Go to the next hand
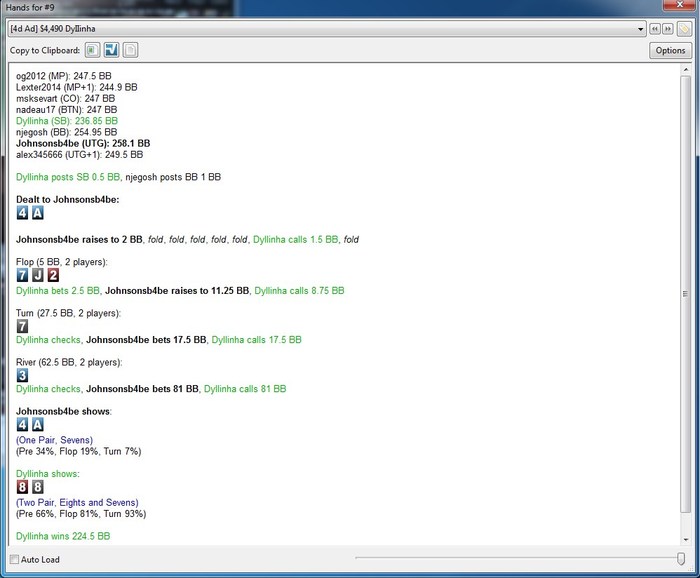 (667, 29)
